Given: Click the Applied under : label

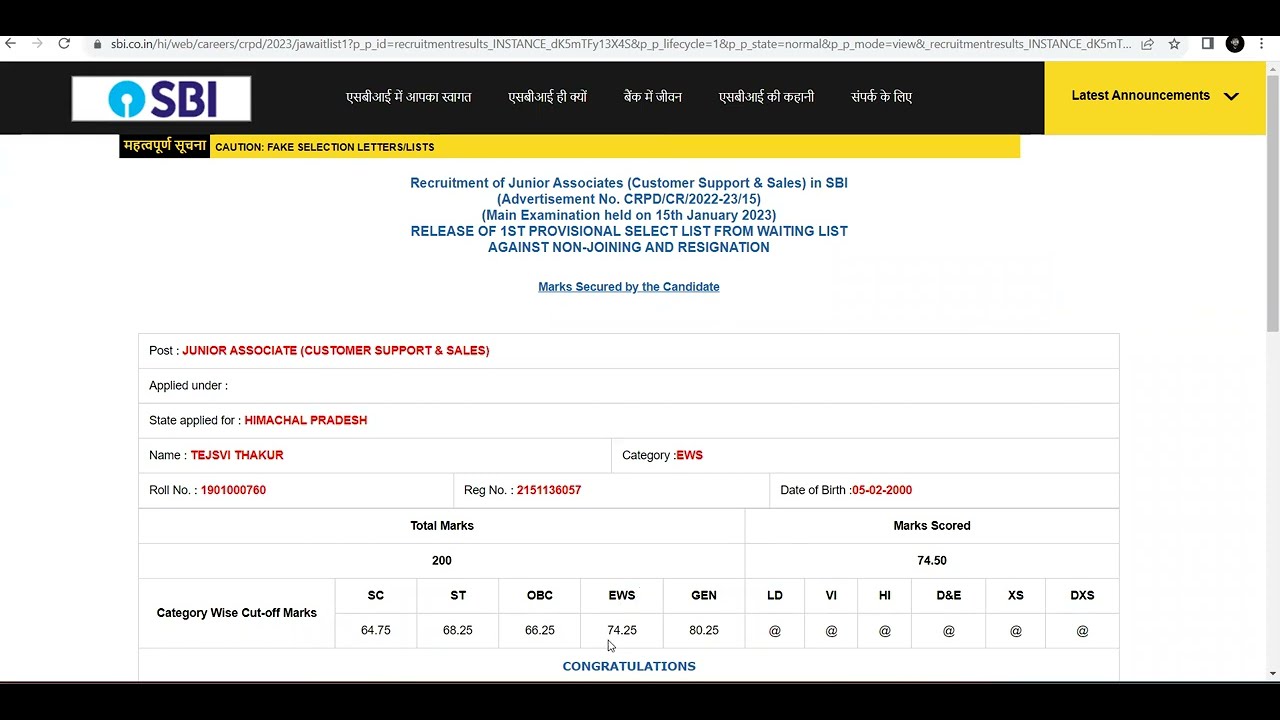Looking at the screenshot, I should tap(188, 386).
